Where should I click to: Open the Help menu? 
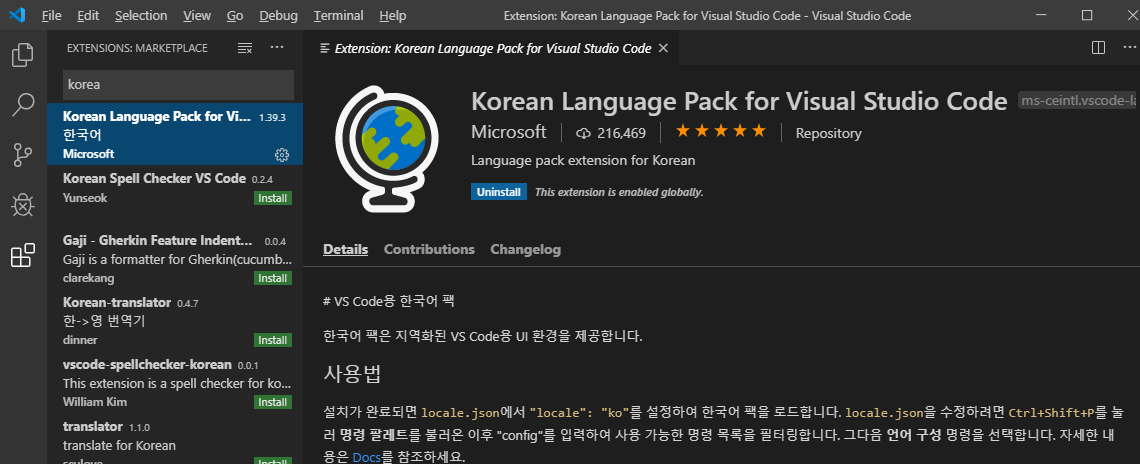tap(393, 15)
